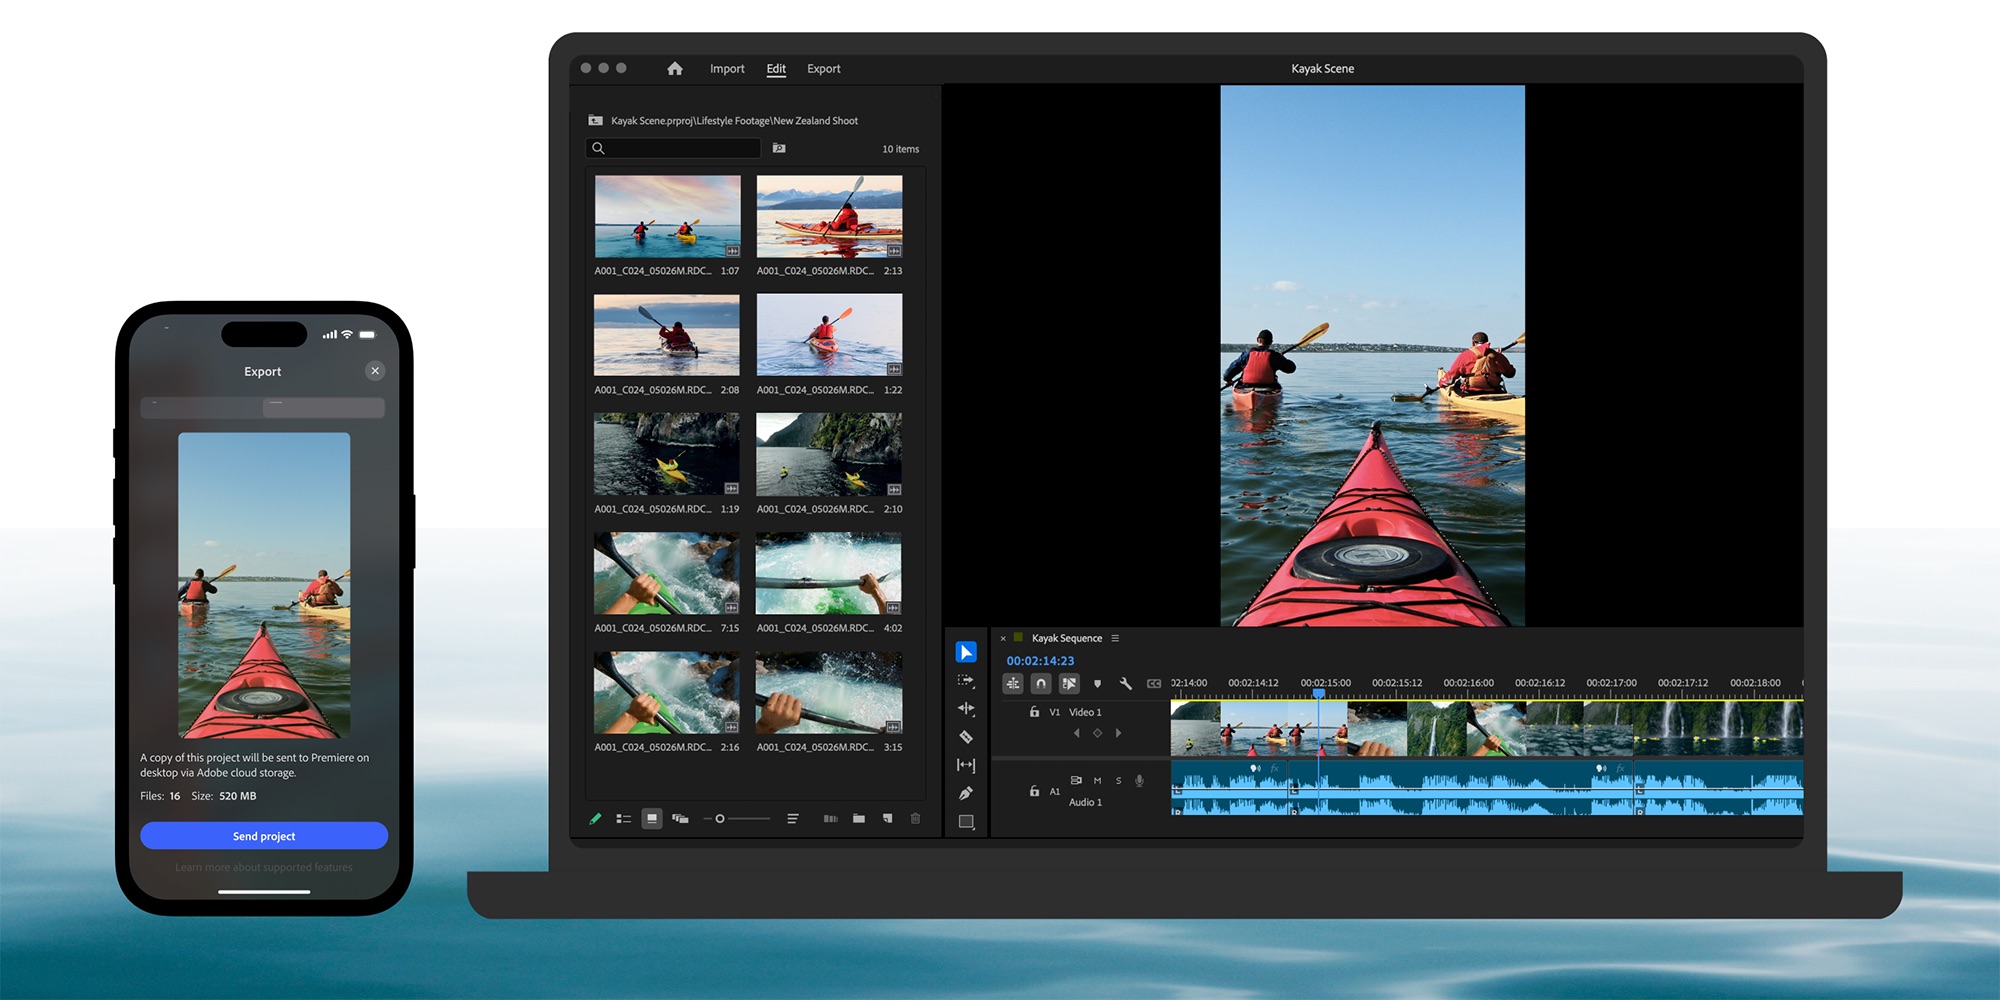Solo the Audio 1 track
Screen dimensions: 2000x1000
coord(1119,780)
